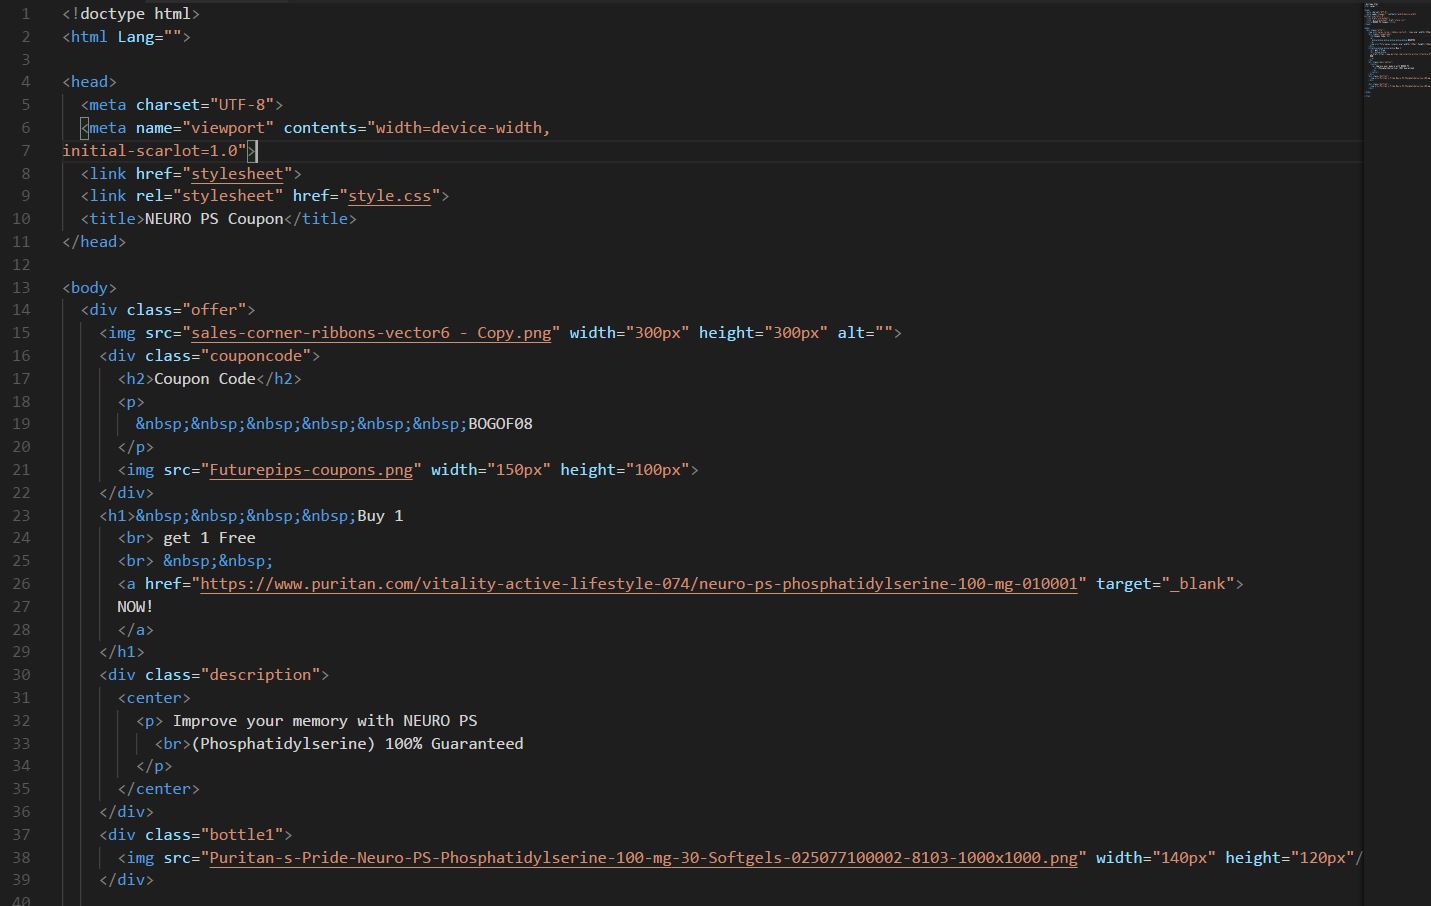Open the style.css link on line 9
The height and width of the screenshot is (906, 1431).
coord(389,196)
